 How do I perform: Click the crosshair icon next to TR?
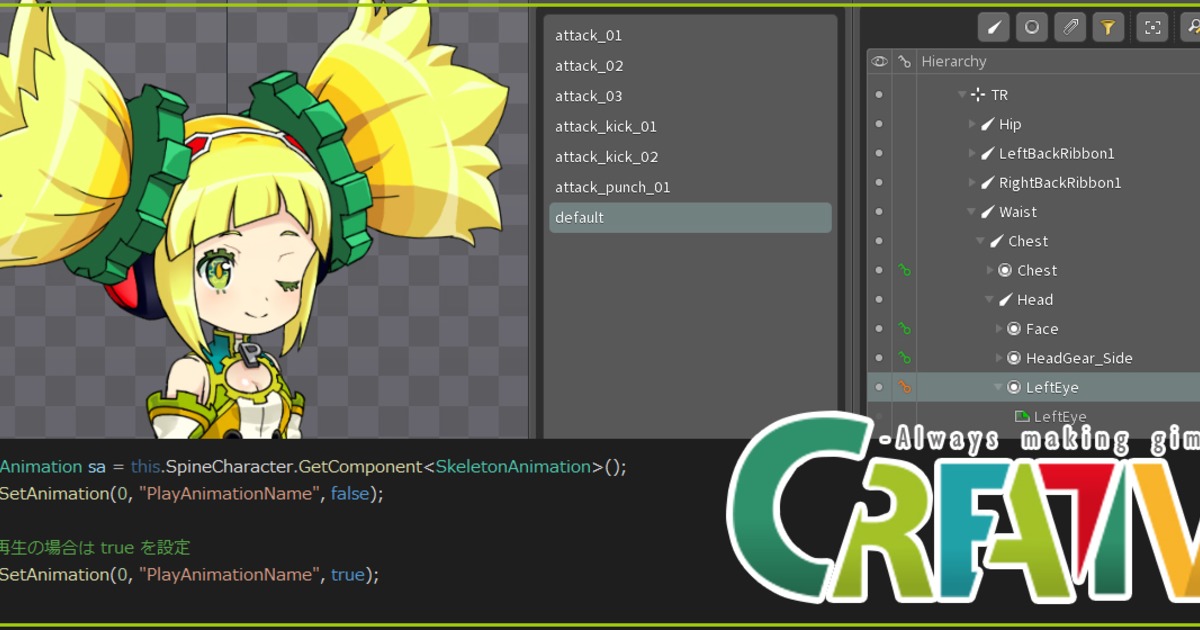pos(978,95)
